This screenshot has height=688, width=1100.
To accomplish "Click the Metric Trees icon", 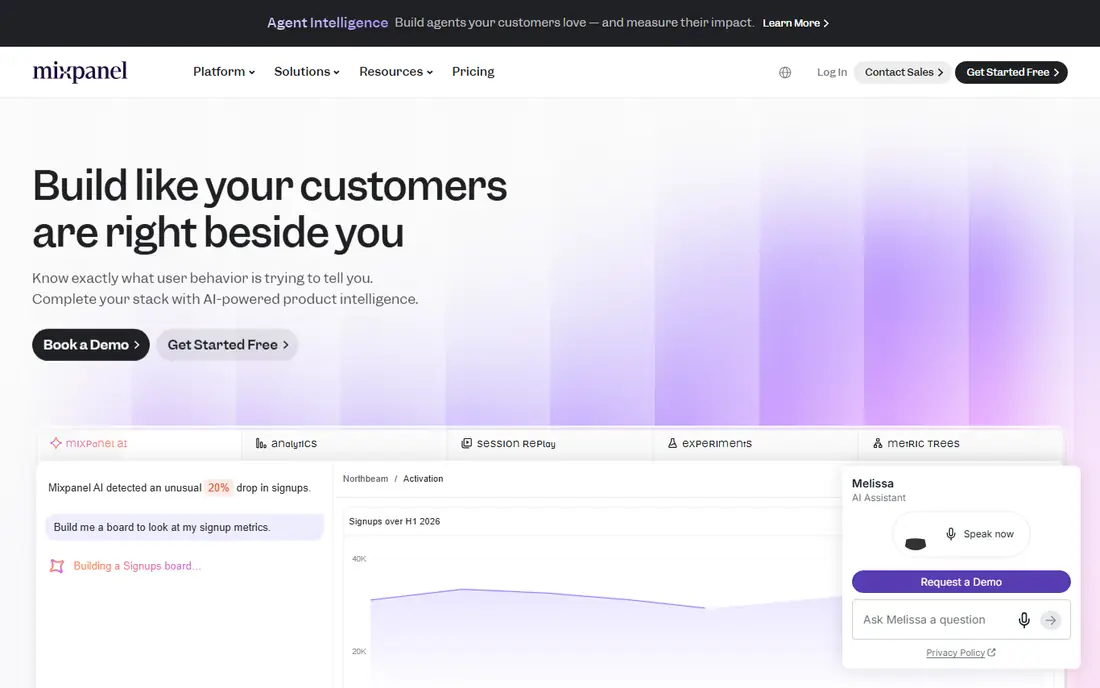I will pos(878,443).
